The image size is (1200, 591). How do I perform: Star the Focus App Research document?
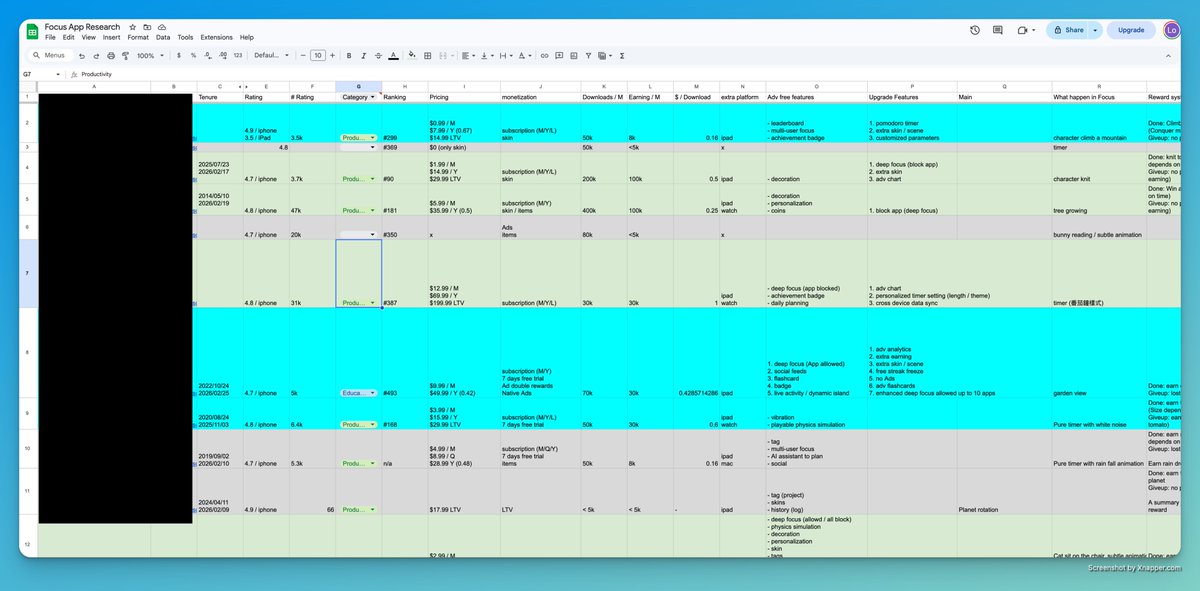point(132,27)
